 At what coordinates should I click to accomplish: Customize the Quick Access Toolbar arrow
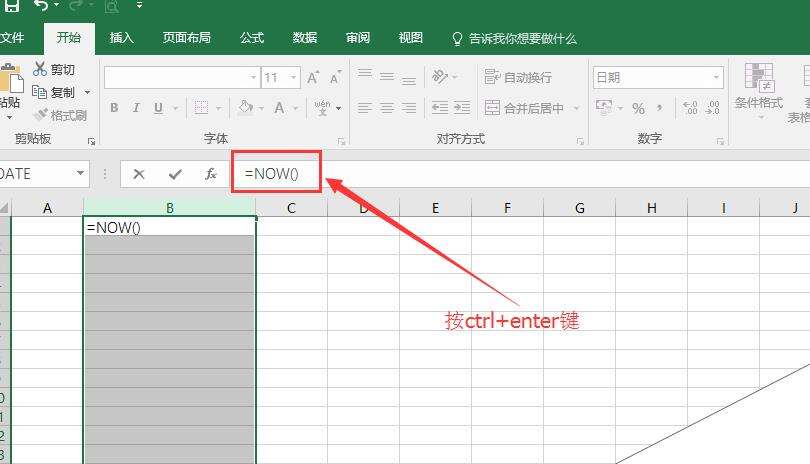click(139, 5)
